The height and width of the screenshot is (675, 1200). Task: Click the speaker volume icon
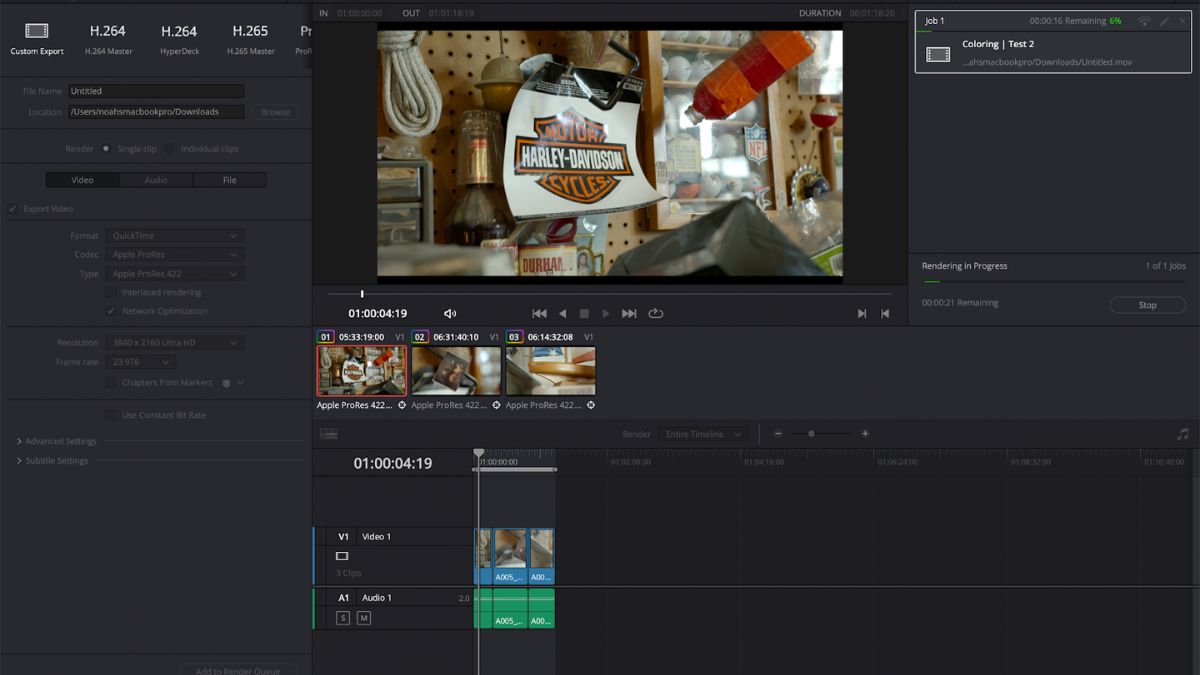click(x=450, y=313)
